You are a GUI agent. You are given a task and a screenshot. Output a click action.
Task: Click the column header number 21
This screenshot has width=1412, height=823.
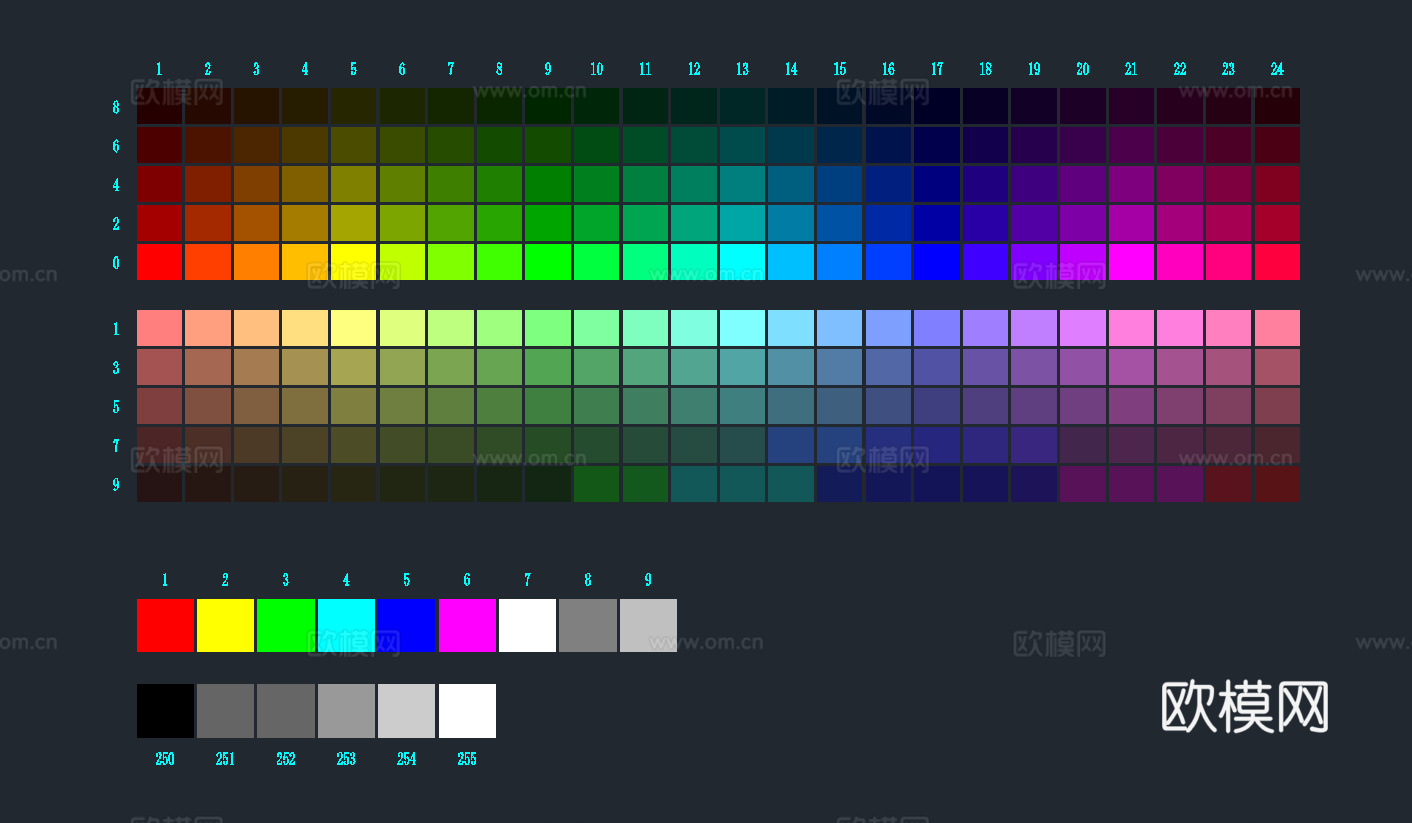1131,69
